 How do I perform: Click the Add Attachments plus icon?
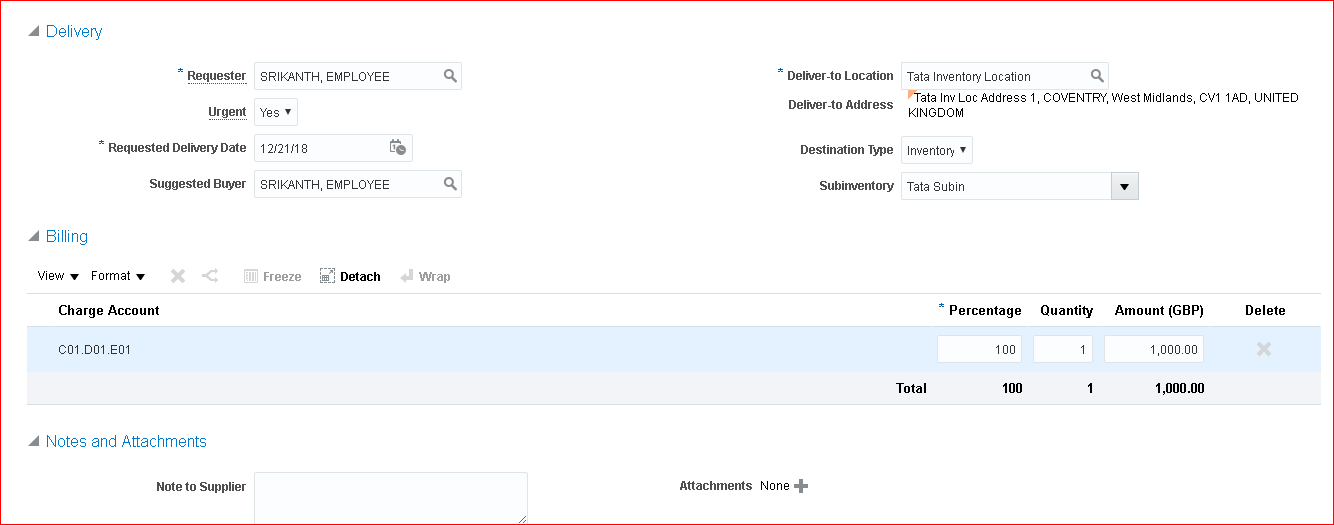800,486
